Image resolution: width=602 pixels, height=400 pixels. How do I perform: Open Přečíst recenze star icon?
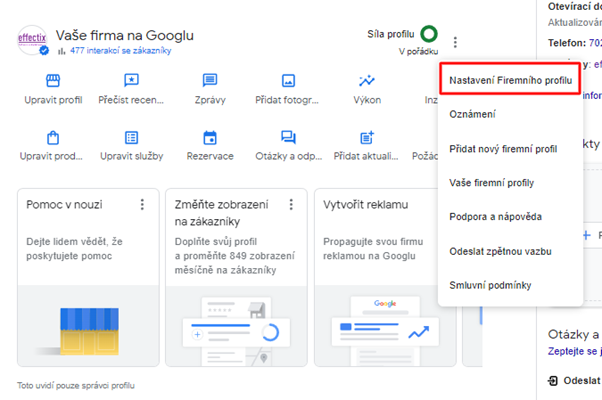pyautogui.click(x=131, y=81)
